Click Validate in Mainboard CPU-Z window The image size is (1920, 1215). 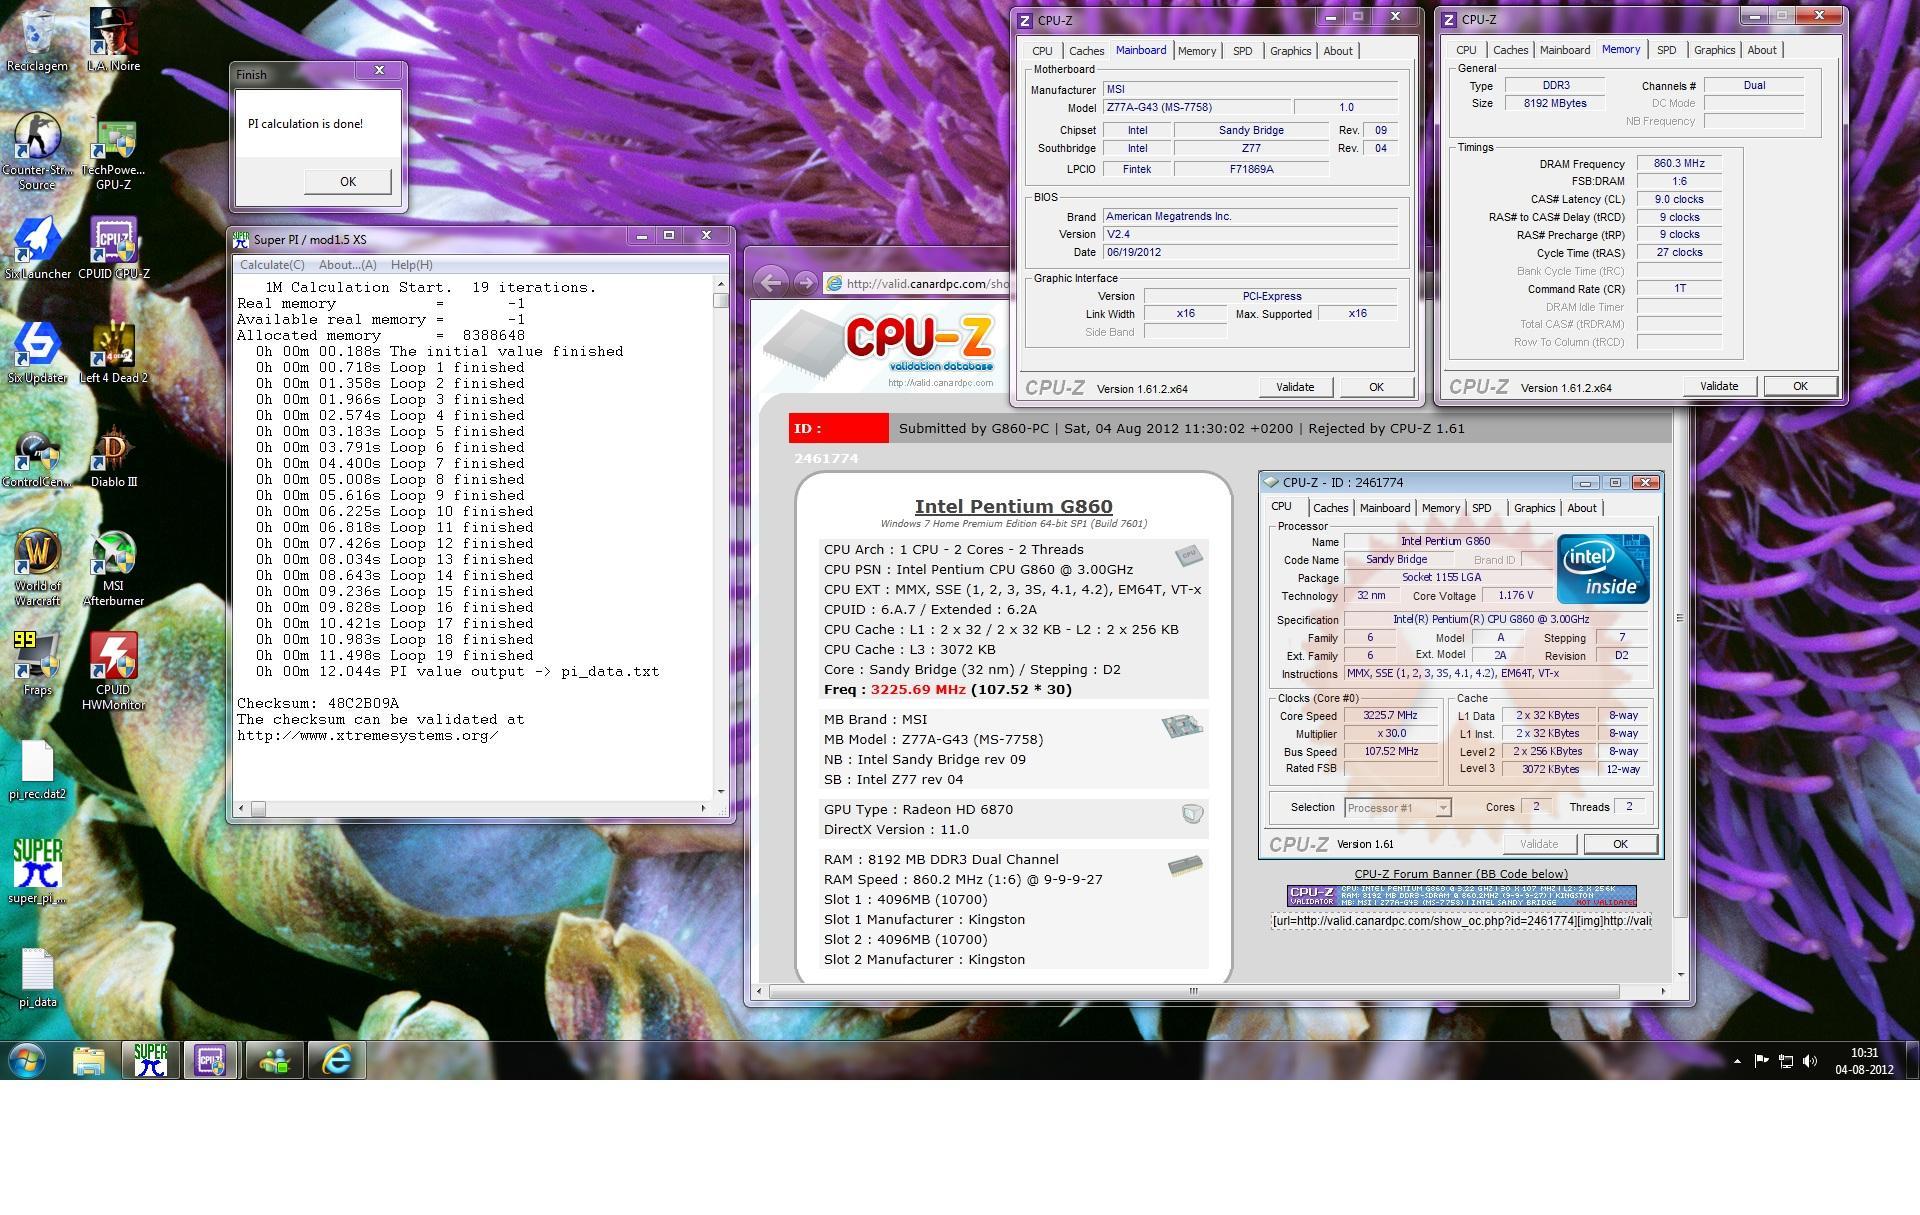click(x=1295, y=387)
